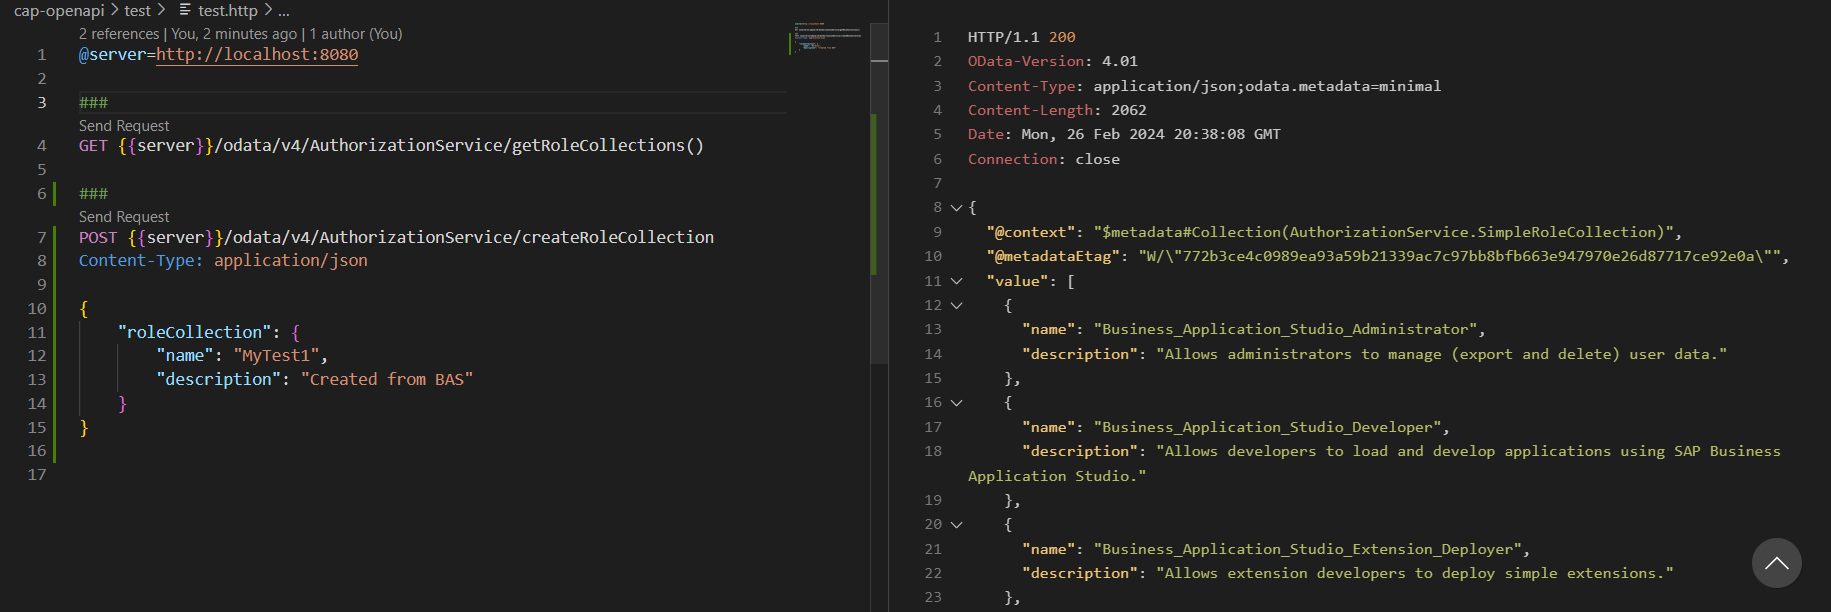Open the '2 references' code lens

[x=119, y=34]
